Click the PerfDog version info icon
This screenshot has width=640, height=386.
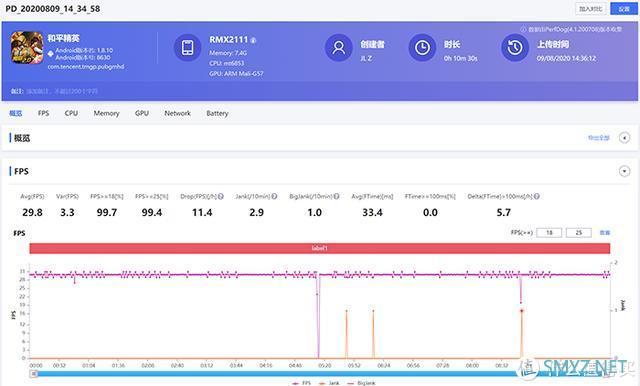[523, 29]
